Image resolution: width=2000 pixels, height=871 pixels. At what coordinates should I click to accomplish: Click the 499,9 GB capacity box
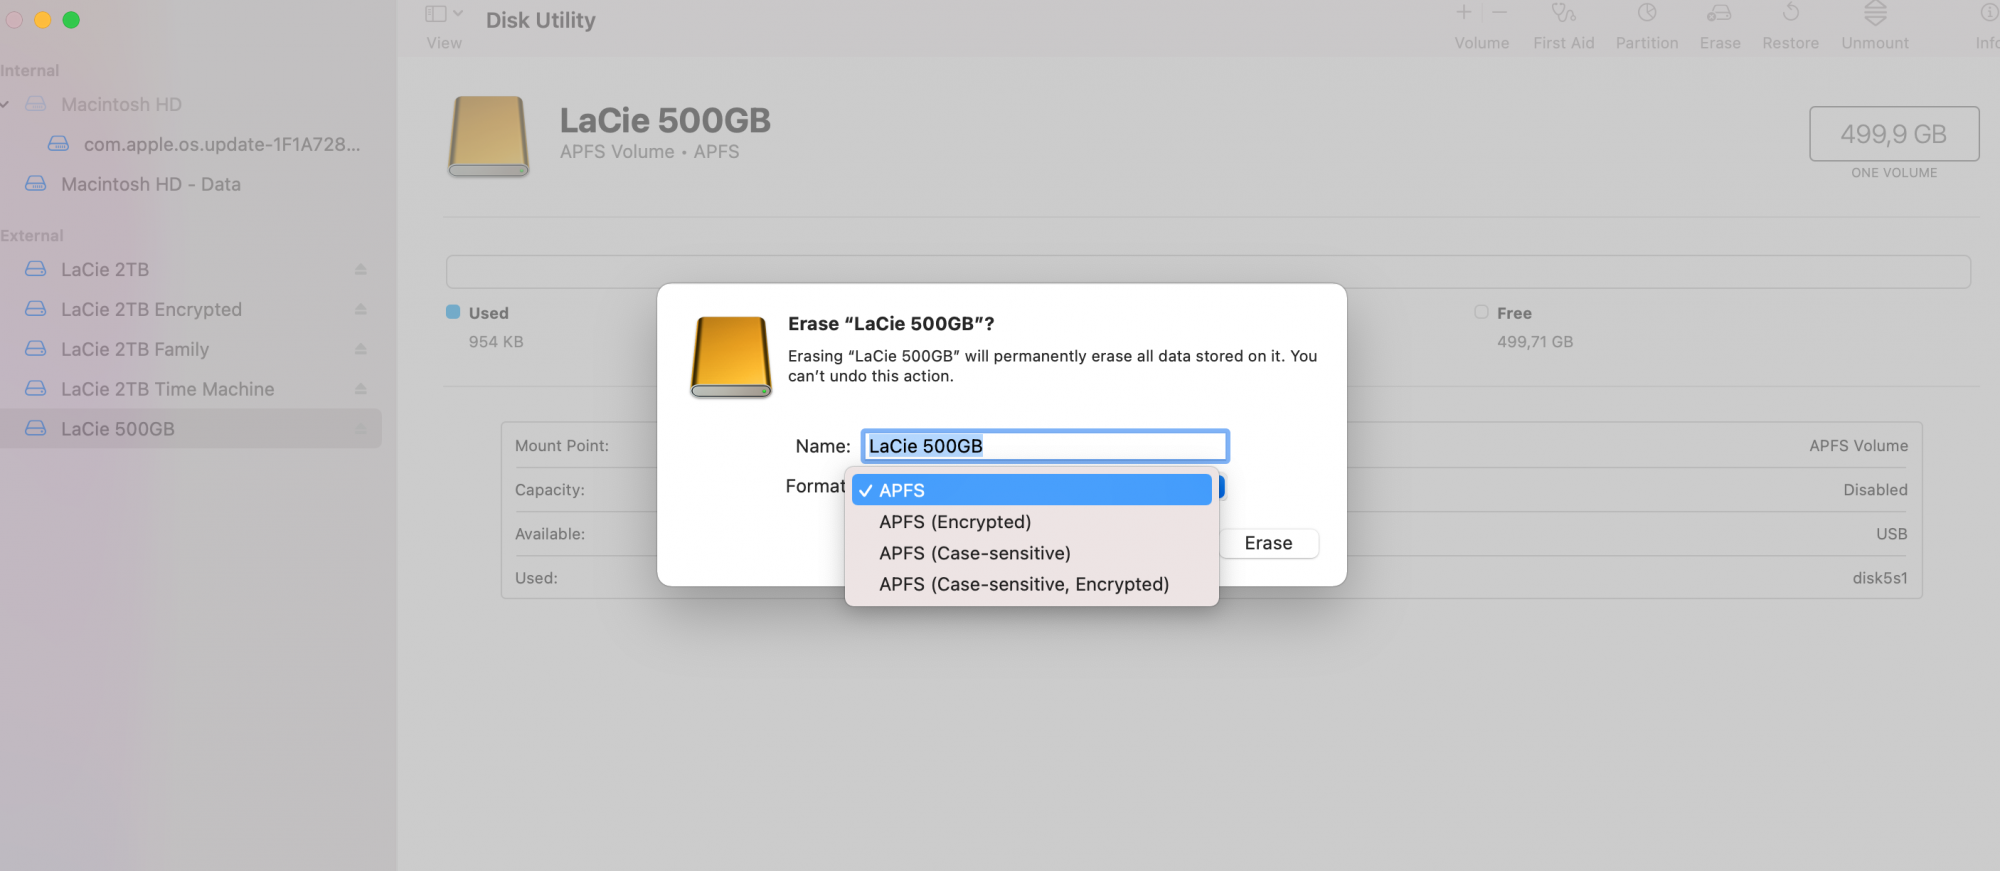(x=1894, y=134)
